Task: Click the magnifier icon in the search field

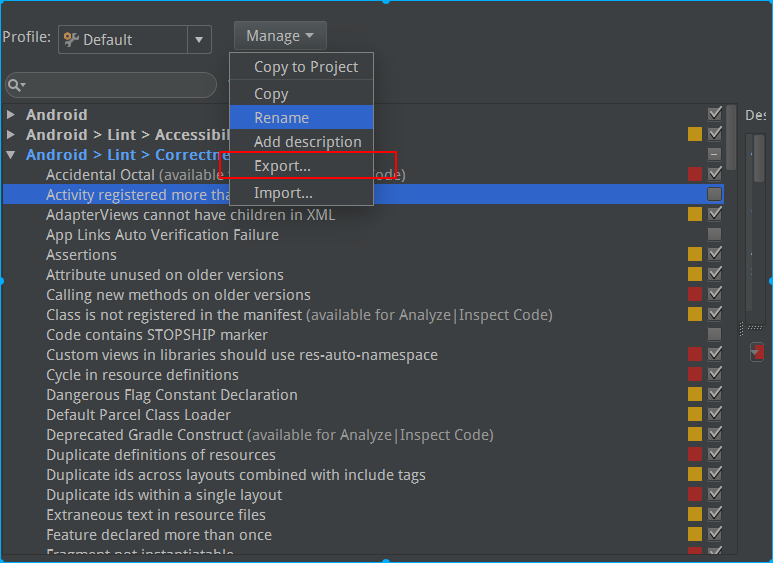Action: (17, 85)
